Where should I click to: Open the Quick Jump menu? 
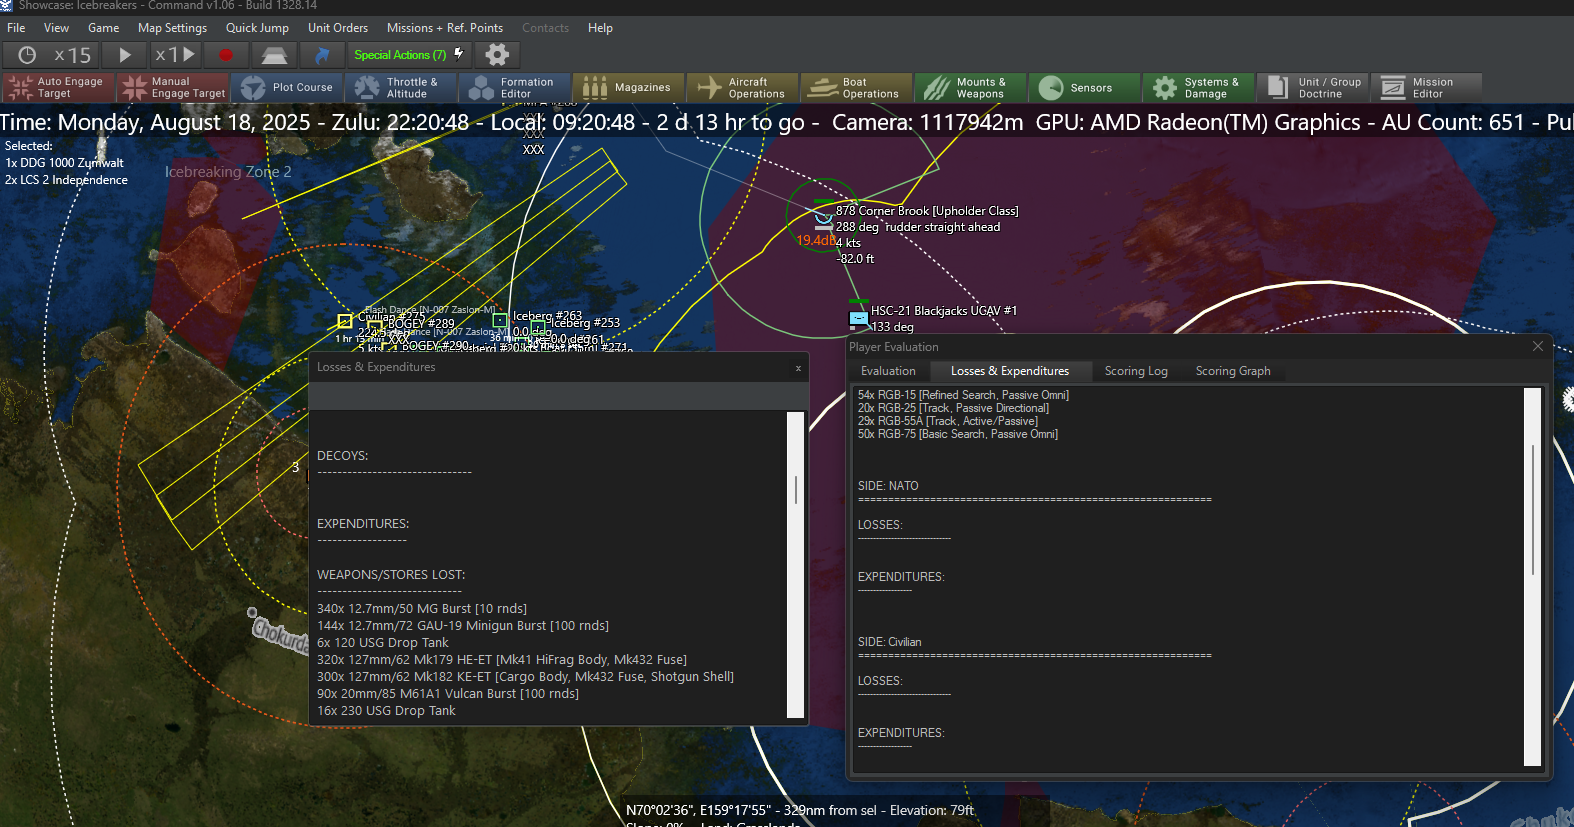pyautogui.click(x=257, y=28)
